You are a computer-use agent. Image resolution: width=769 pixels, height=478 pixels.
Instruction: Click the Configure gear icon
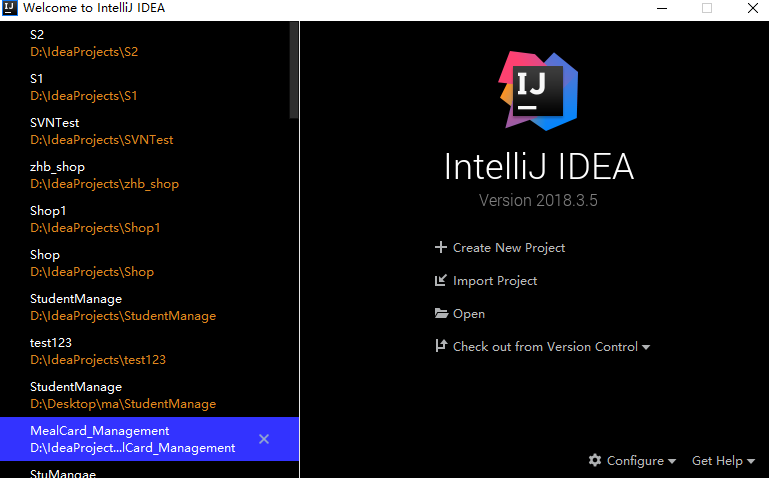[x=595, y=460]
